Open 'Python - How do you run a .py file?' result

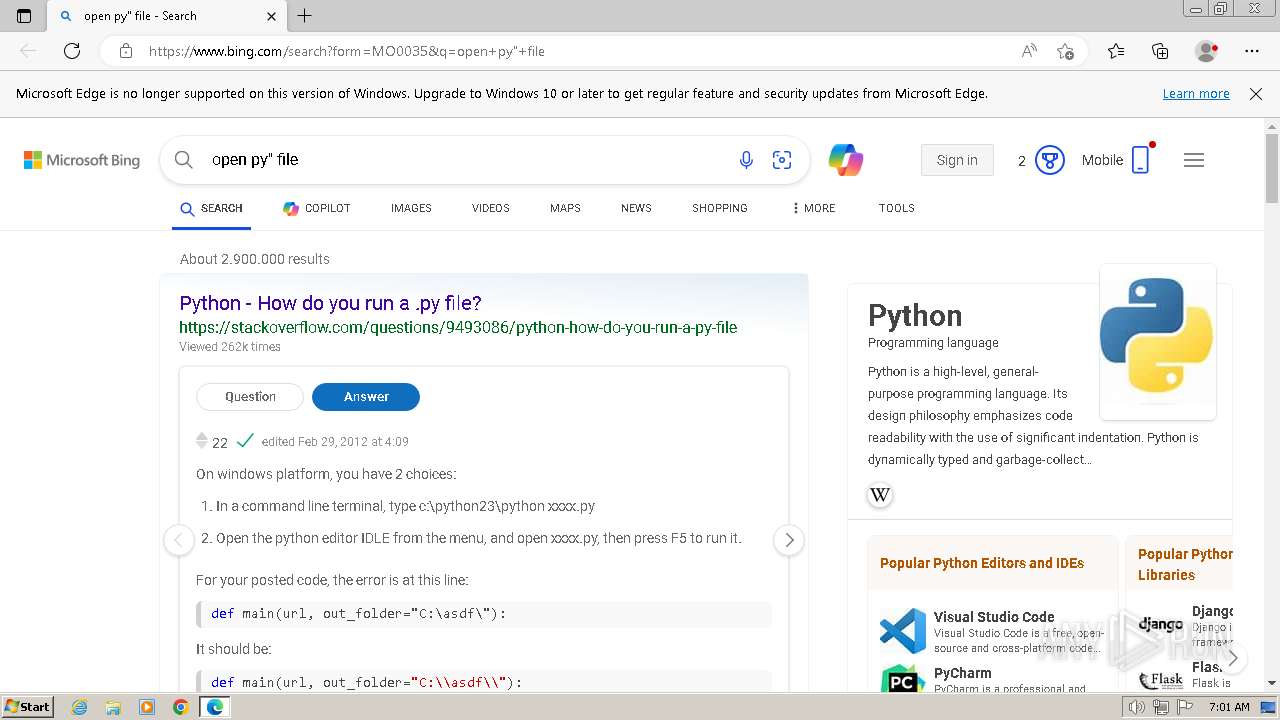click(x=330, y=303)
